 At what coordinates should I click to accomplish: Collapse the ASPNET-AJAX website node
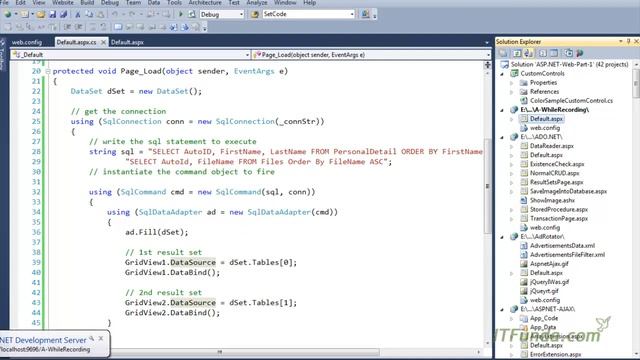(x=502, y=309)
